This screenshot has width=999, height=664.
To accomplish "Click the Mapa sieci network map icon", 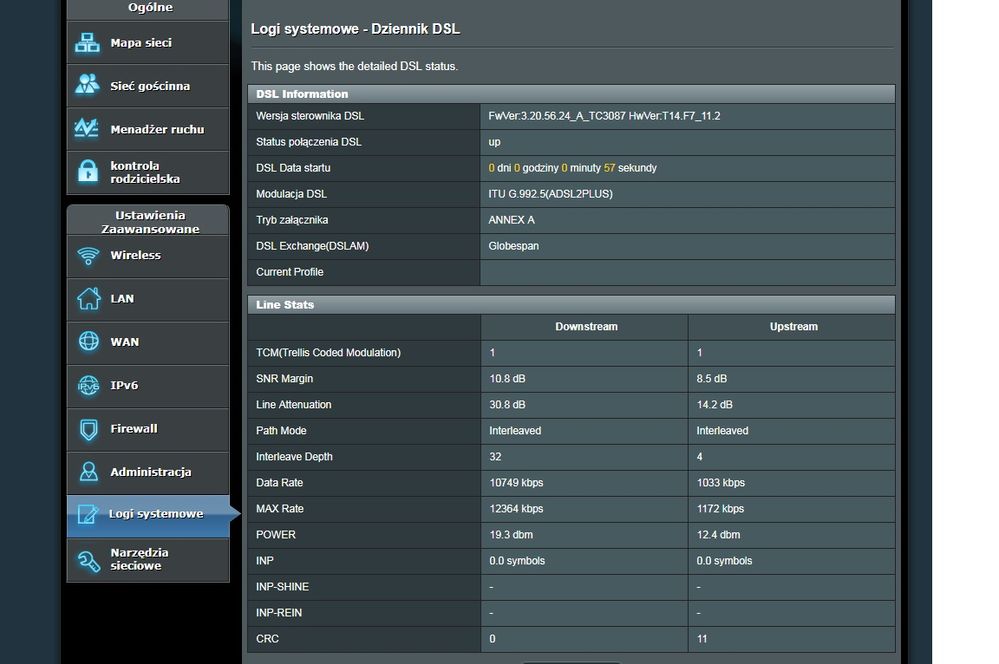I will (88, 43).
